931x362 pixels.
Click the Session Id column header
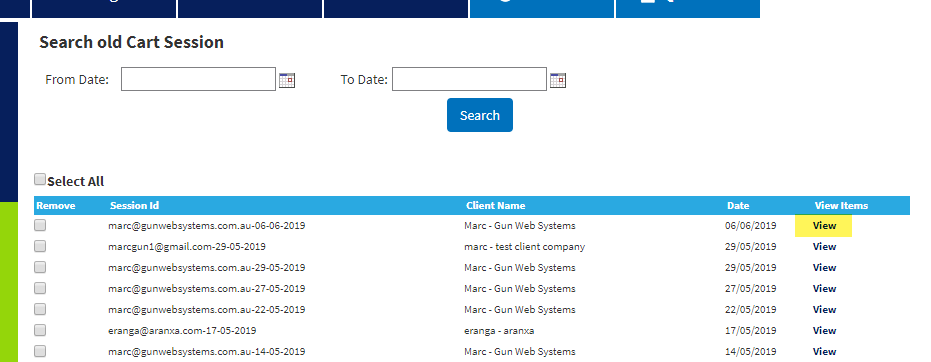pos(134,206)
